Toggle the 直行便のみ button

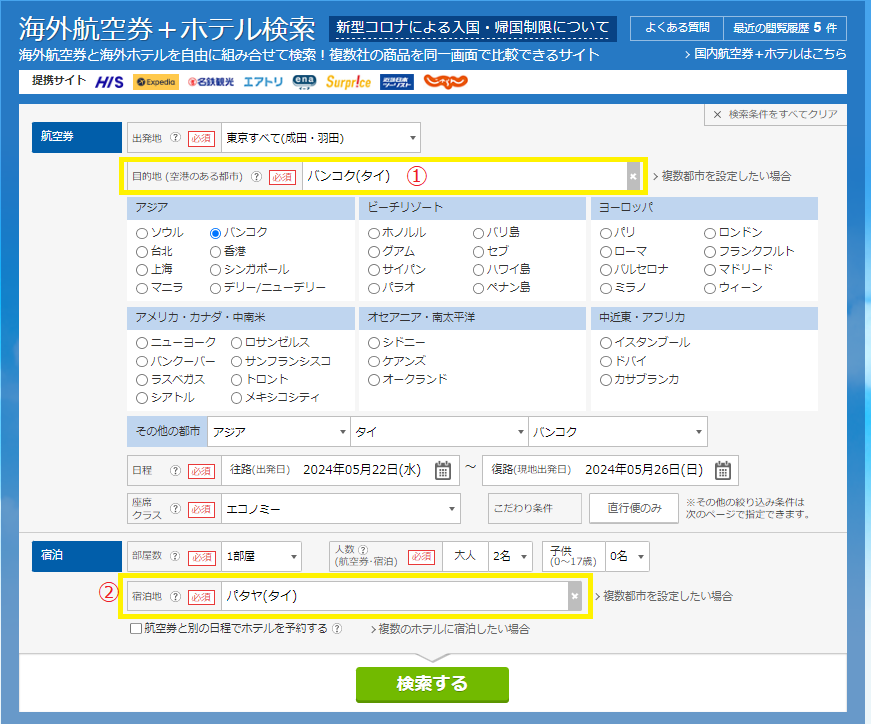coord(634,508)
